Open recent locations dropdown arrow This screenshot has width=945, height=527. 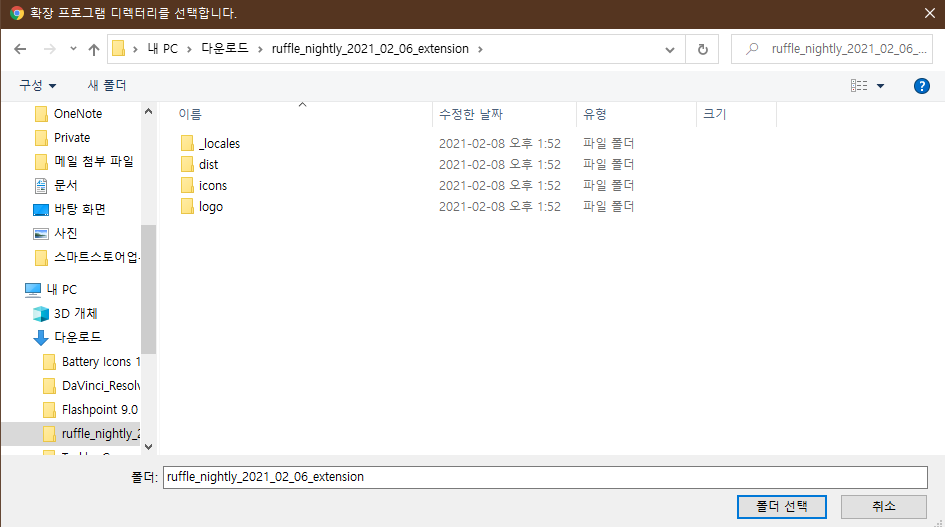point(73,49)
